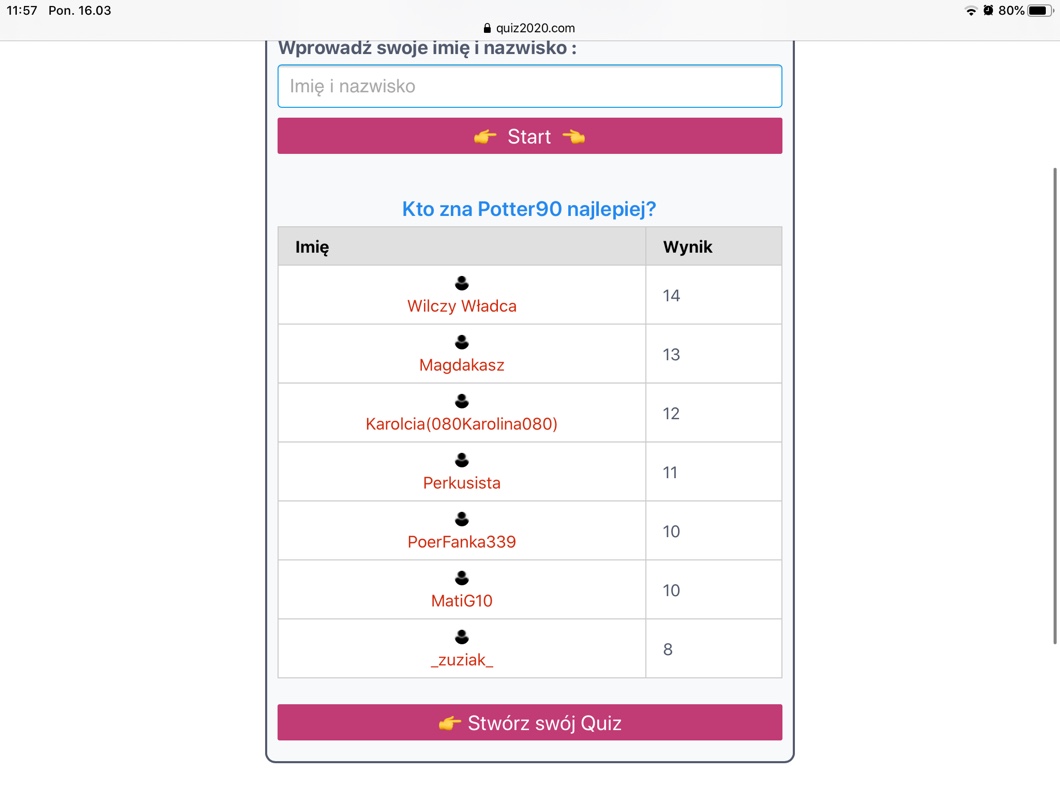Image resolution: width=1060 pixels, height=795 pixels.
Task: Click the avatar icon above MatiG10
Action: tap(462, 579)
